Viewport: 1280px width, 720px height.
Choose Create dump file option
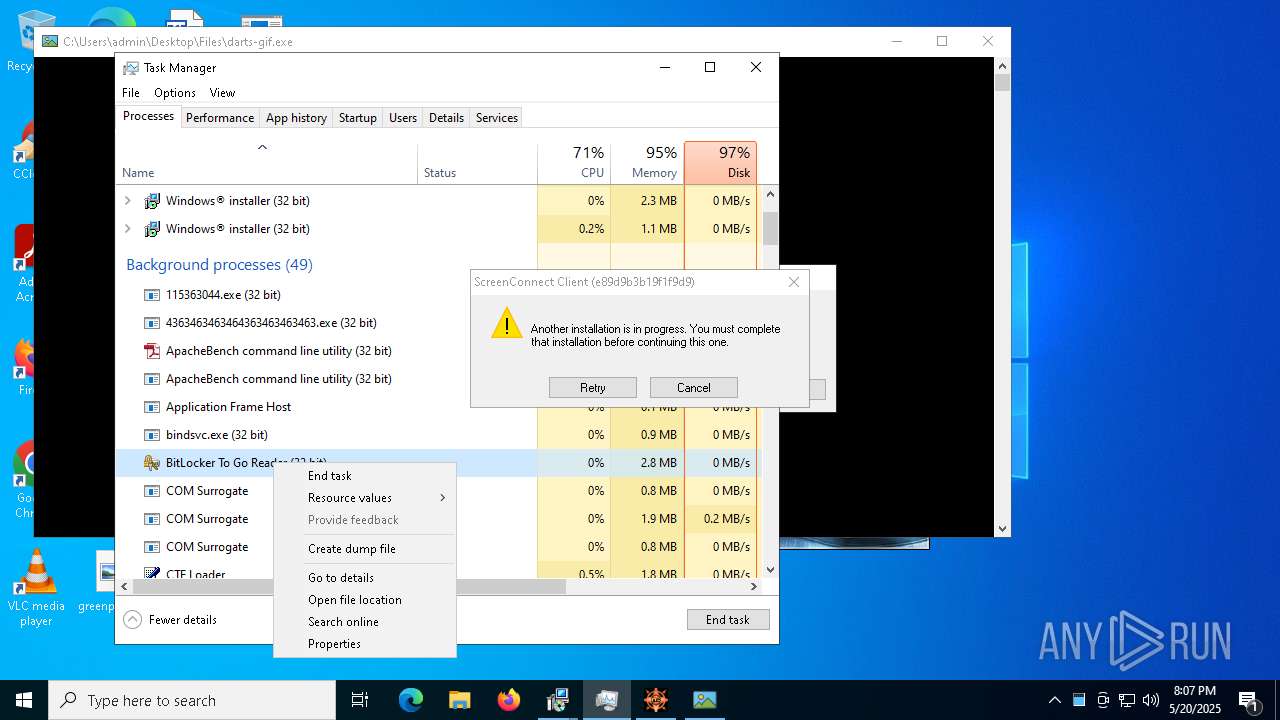tap(365, 549)
